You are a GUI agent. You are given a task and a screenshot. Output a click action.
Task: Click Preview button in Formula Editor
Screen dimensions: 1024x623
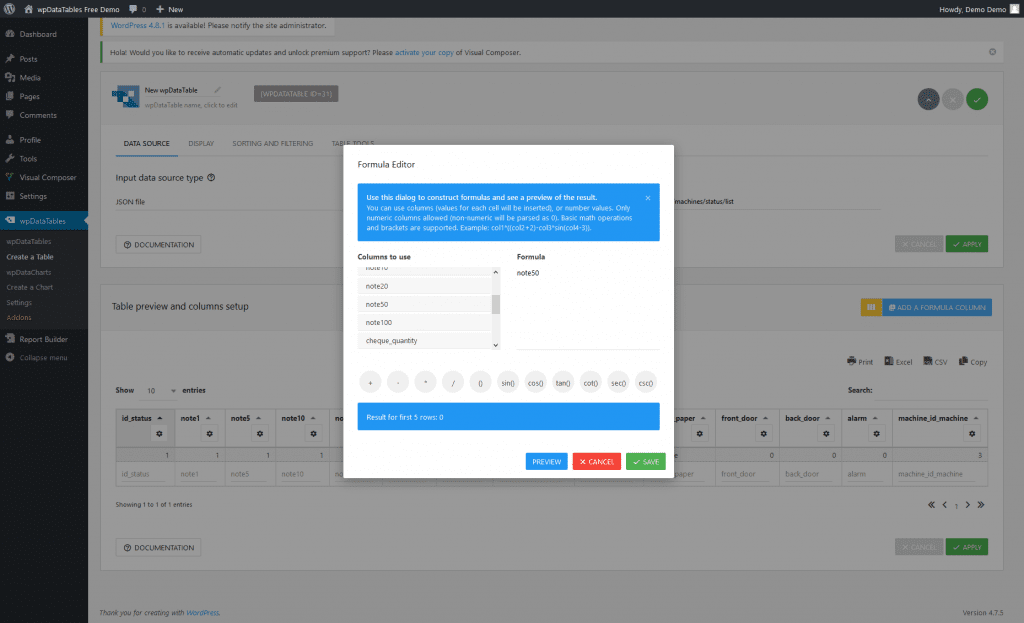[547, 462]
